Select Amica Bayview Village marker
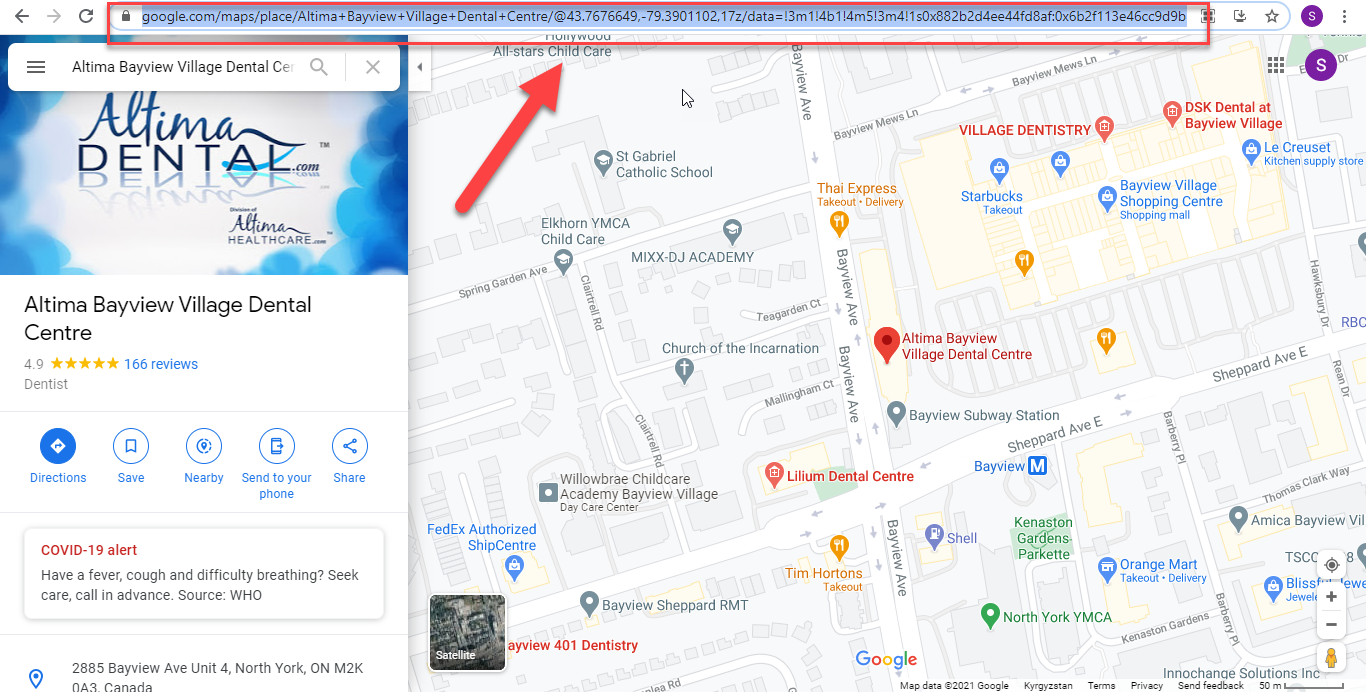The height and width of the screenshot is (692, 1366). (1238, 518)
